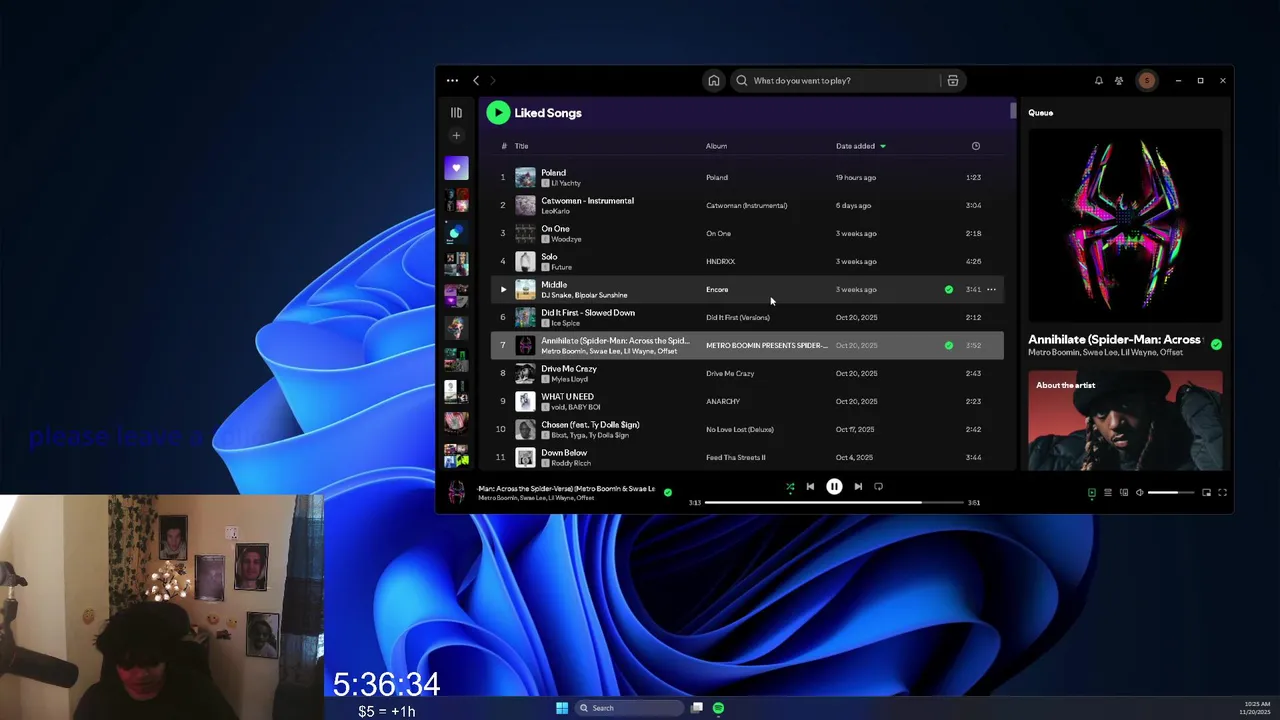Viewport: 1280px width, 720px height.
Task: Open About the artist card
Action: click(1125, 420)
